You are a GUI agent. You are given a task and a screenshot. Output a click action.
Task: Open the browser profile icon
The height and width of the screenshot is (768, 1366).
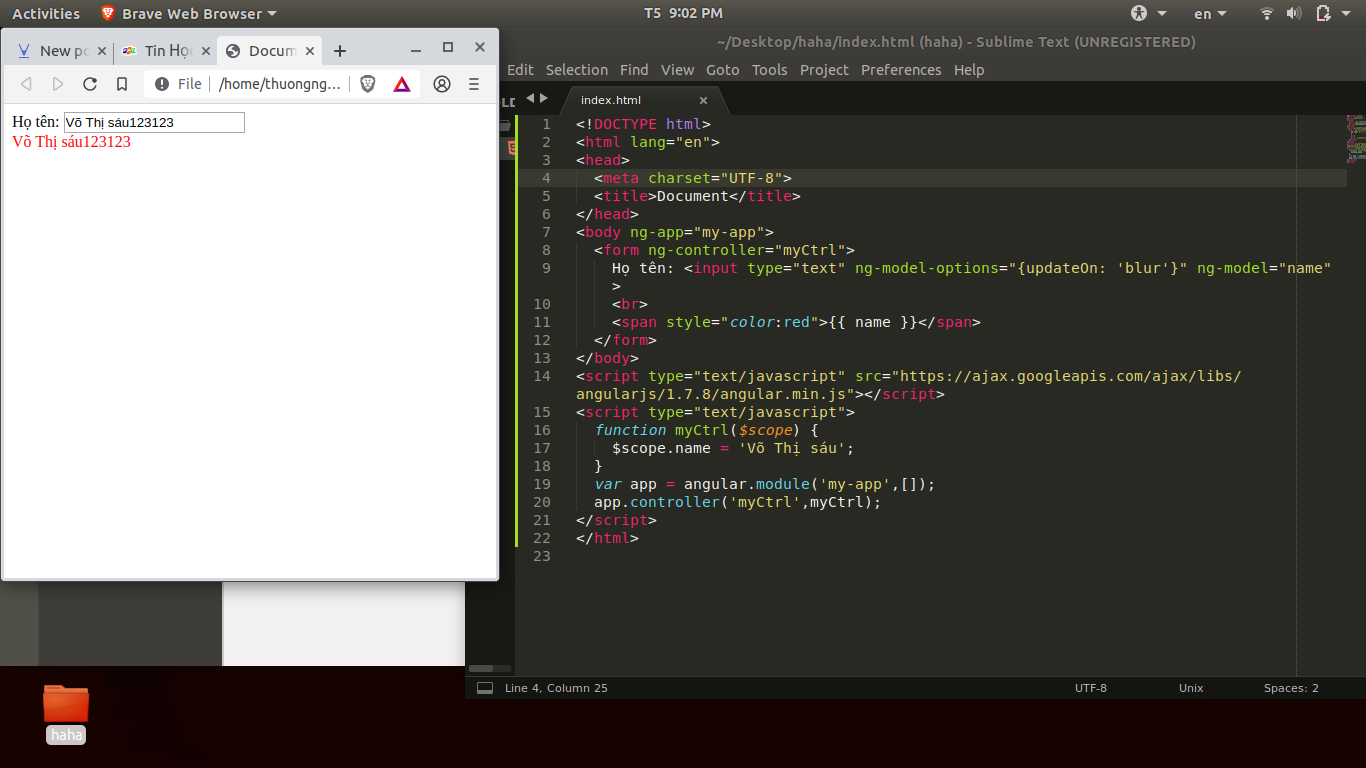click(441, 84)
